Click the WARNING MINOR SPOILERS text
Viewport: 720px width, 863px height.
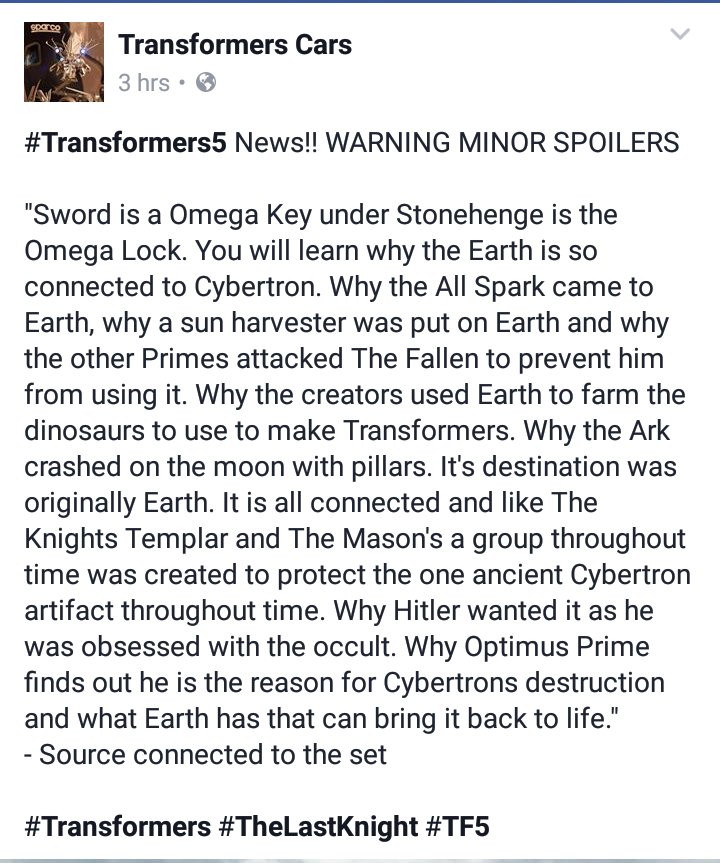point(503,142)
